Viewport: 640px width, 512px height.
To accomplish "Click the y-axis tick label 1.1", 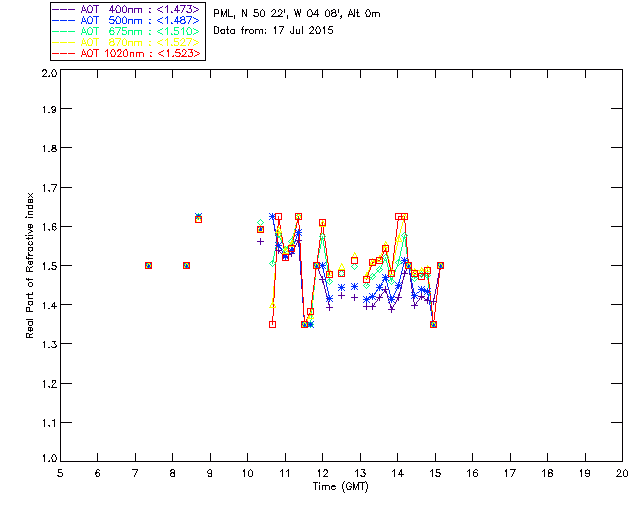I will point(49,423).
